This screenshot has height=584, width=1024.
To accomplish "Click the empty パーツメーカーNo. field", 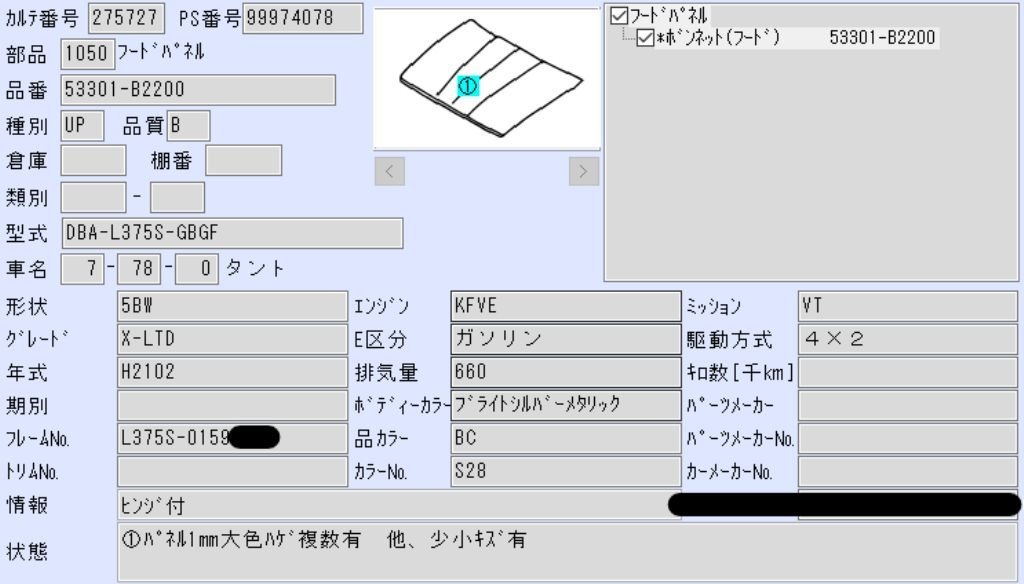I will [x=908, y=438].
